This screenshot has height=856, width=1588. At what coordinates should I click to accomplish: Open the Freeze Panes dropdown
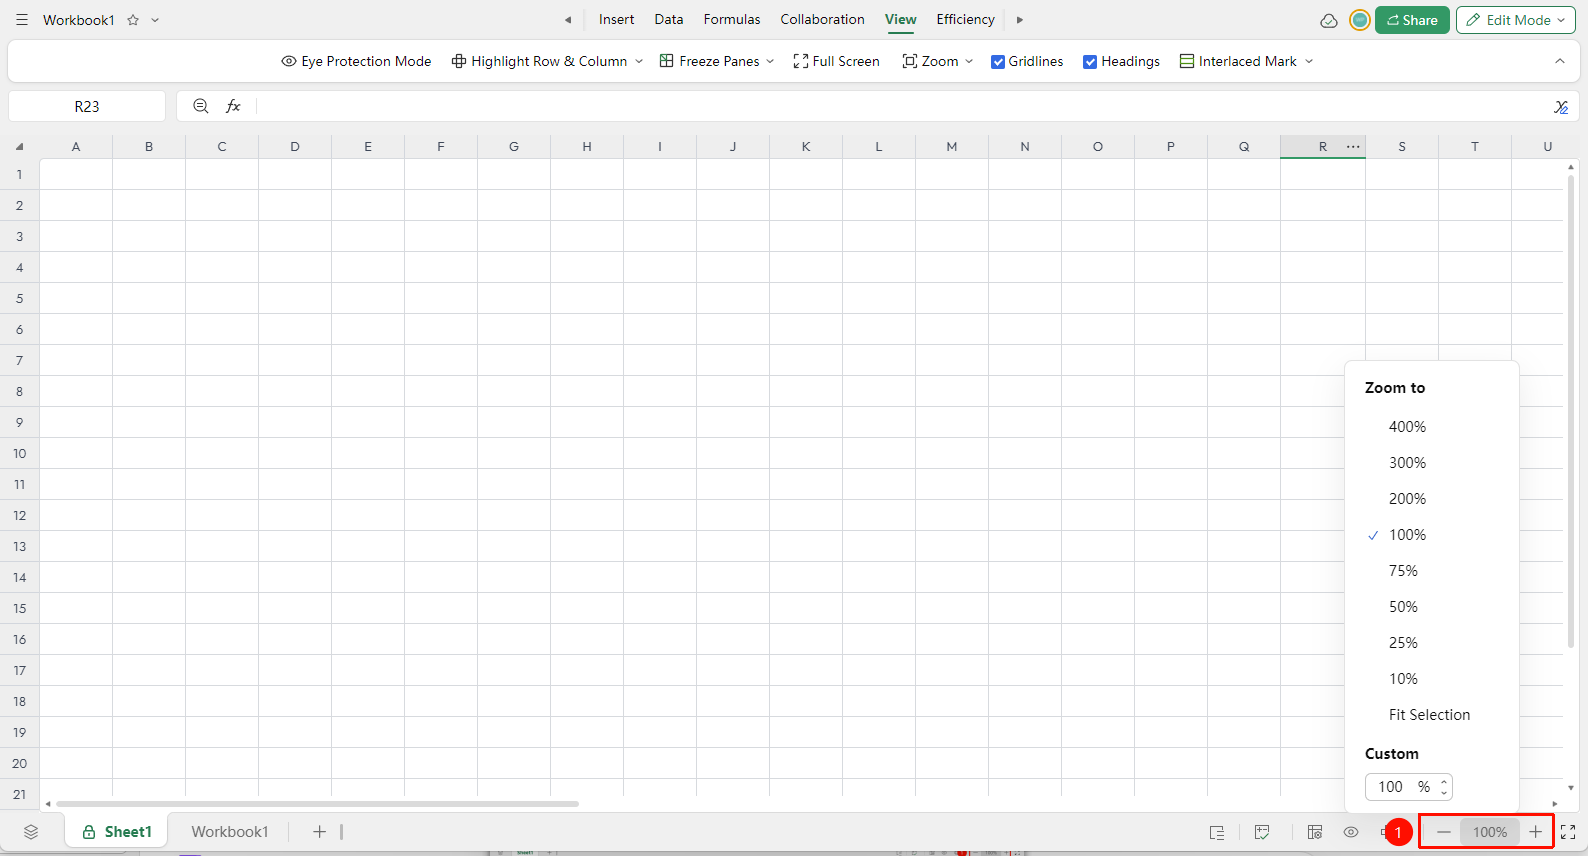tap(717, 61)
